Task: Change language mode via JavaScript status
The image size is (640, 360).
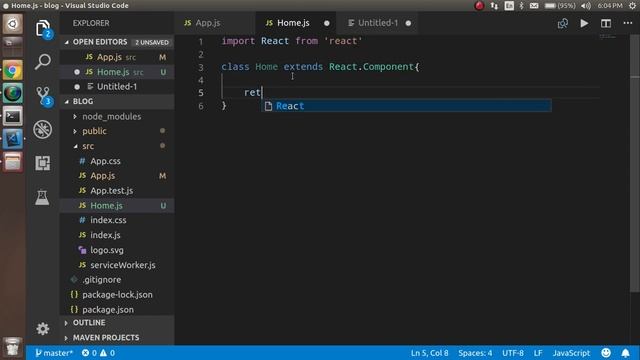Action: [571, 353]
